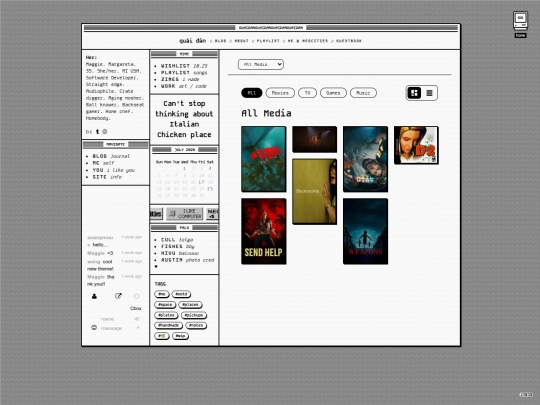Select July 25 on the calendar
Image resolution: width=540 pixels, height=405 pixels.
(x=210, y=189)
